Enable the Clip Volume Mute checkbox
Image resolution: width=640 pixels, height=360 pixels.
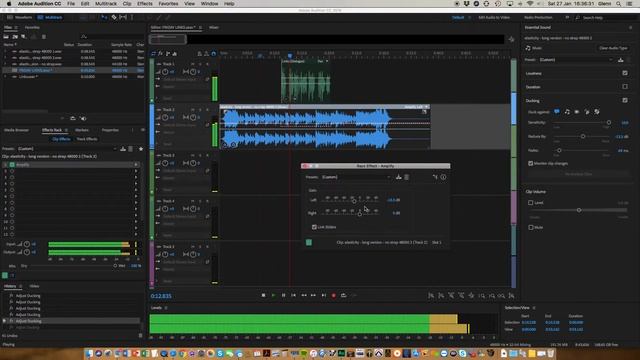point(531,227)
